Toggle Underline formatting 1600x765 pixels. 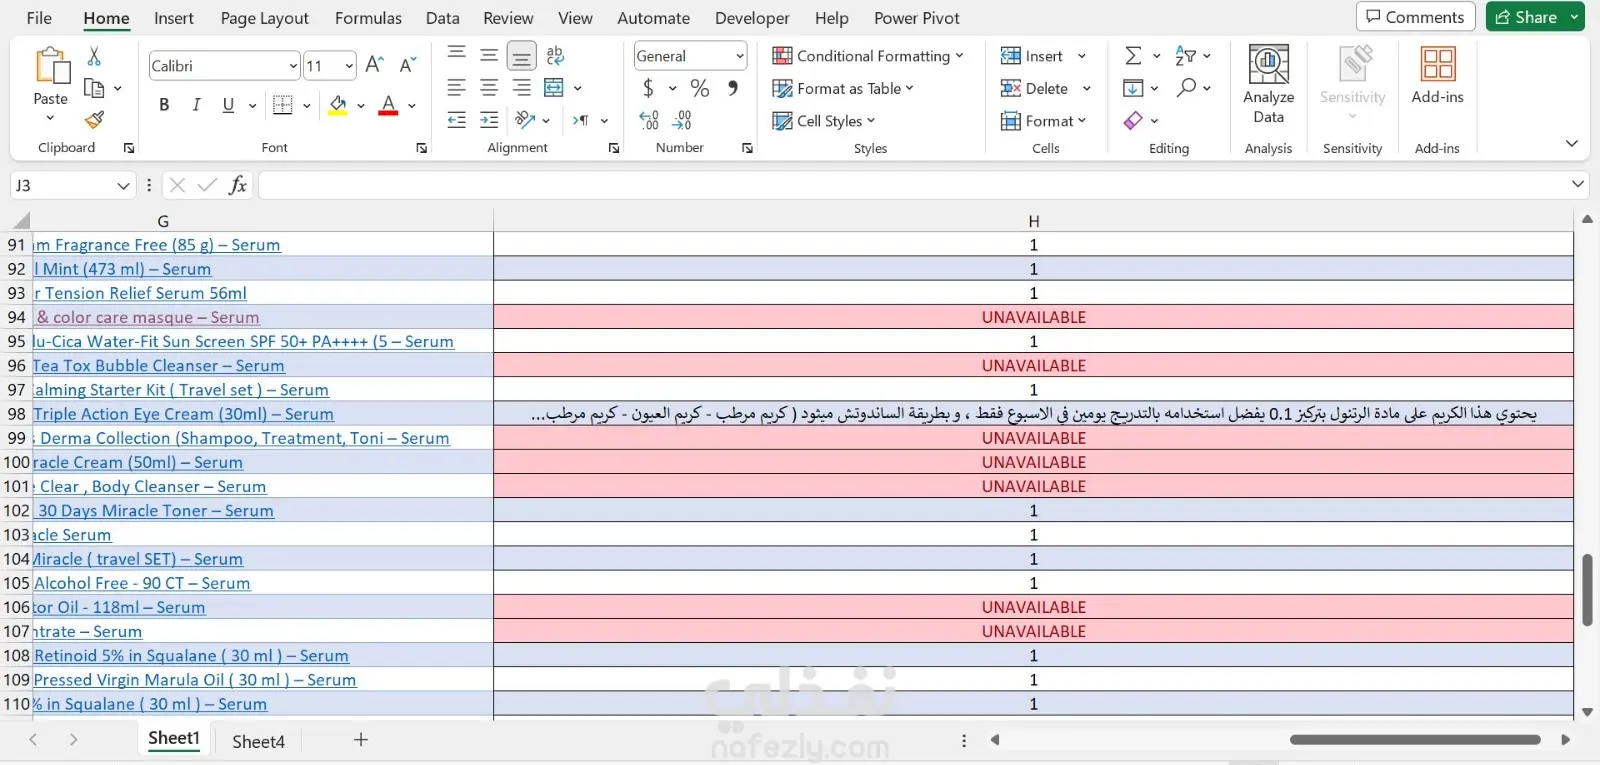click(228, 105)
